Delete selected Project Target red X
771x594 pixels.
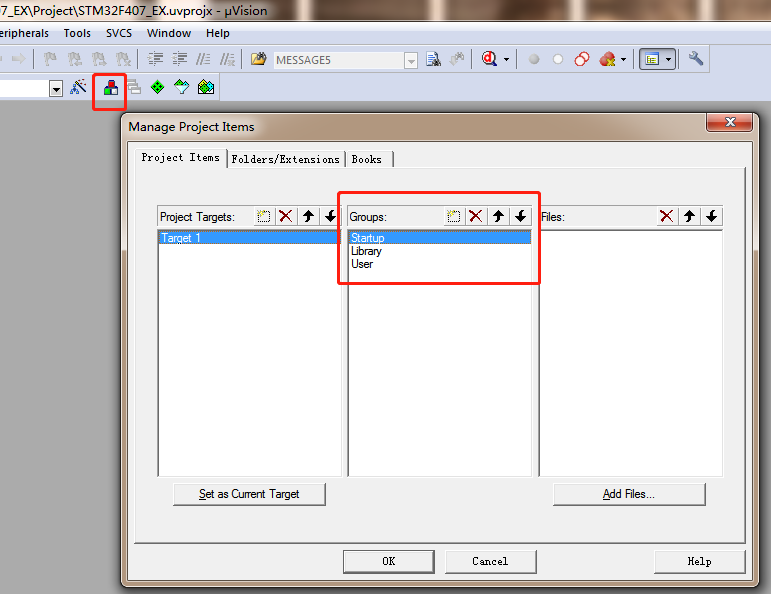(x=286, y=216)
